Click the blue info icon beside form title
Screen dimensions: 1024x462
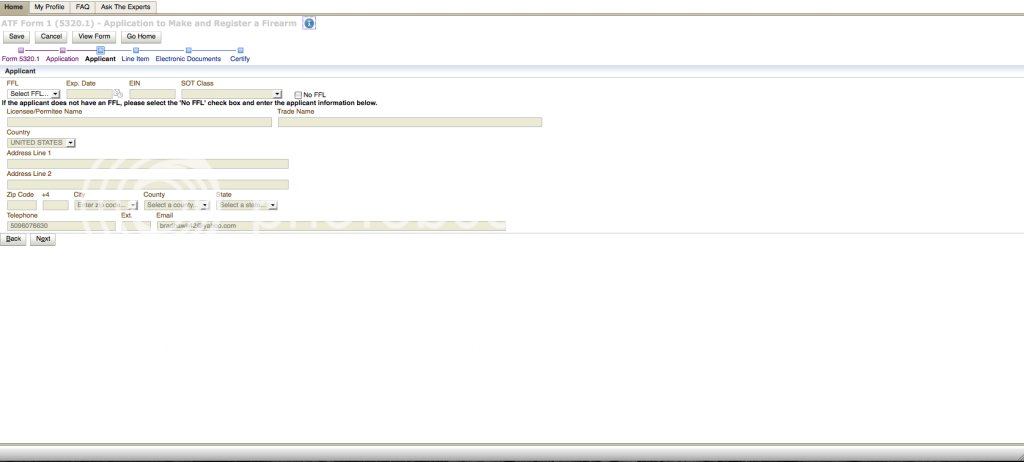point(309,22)
